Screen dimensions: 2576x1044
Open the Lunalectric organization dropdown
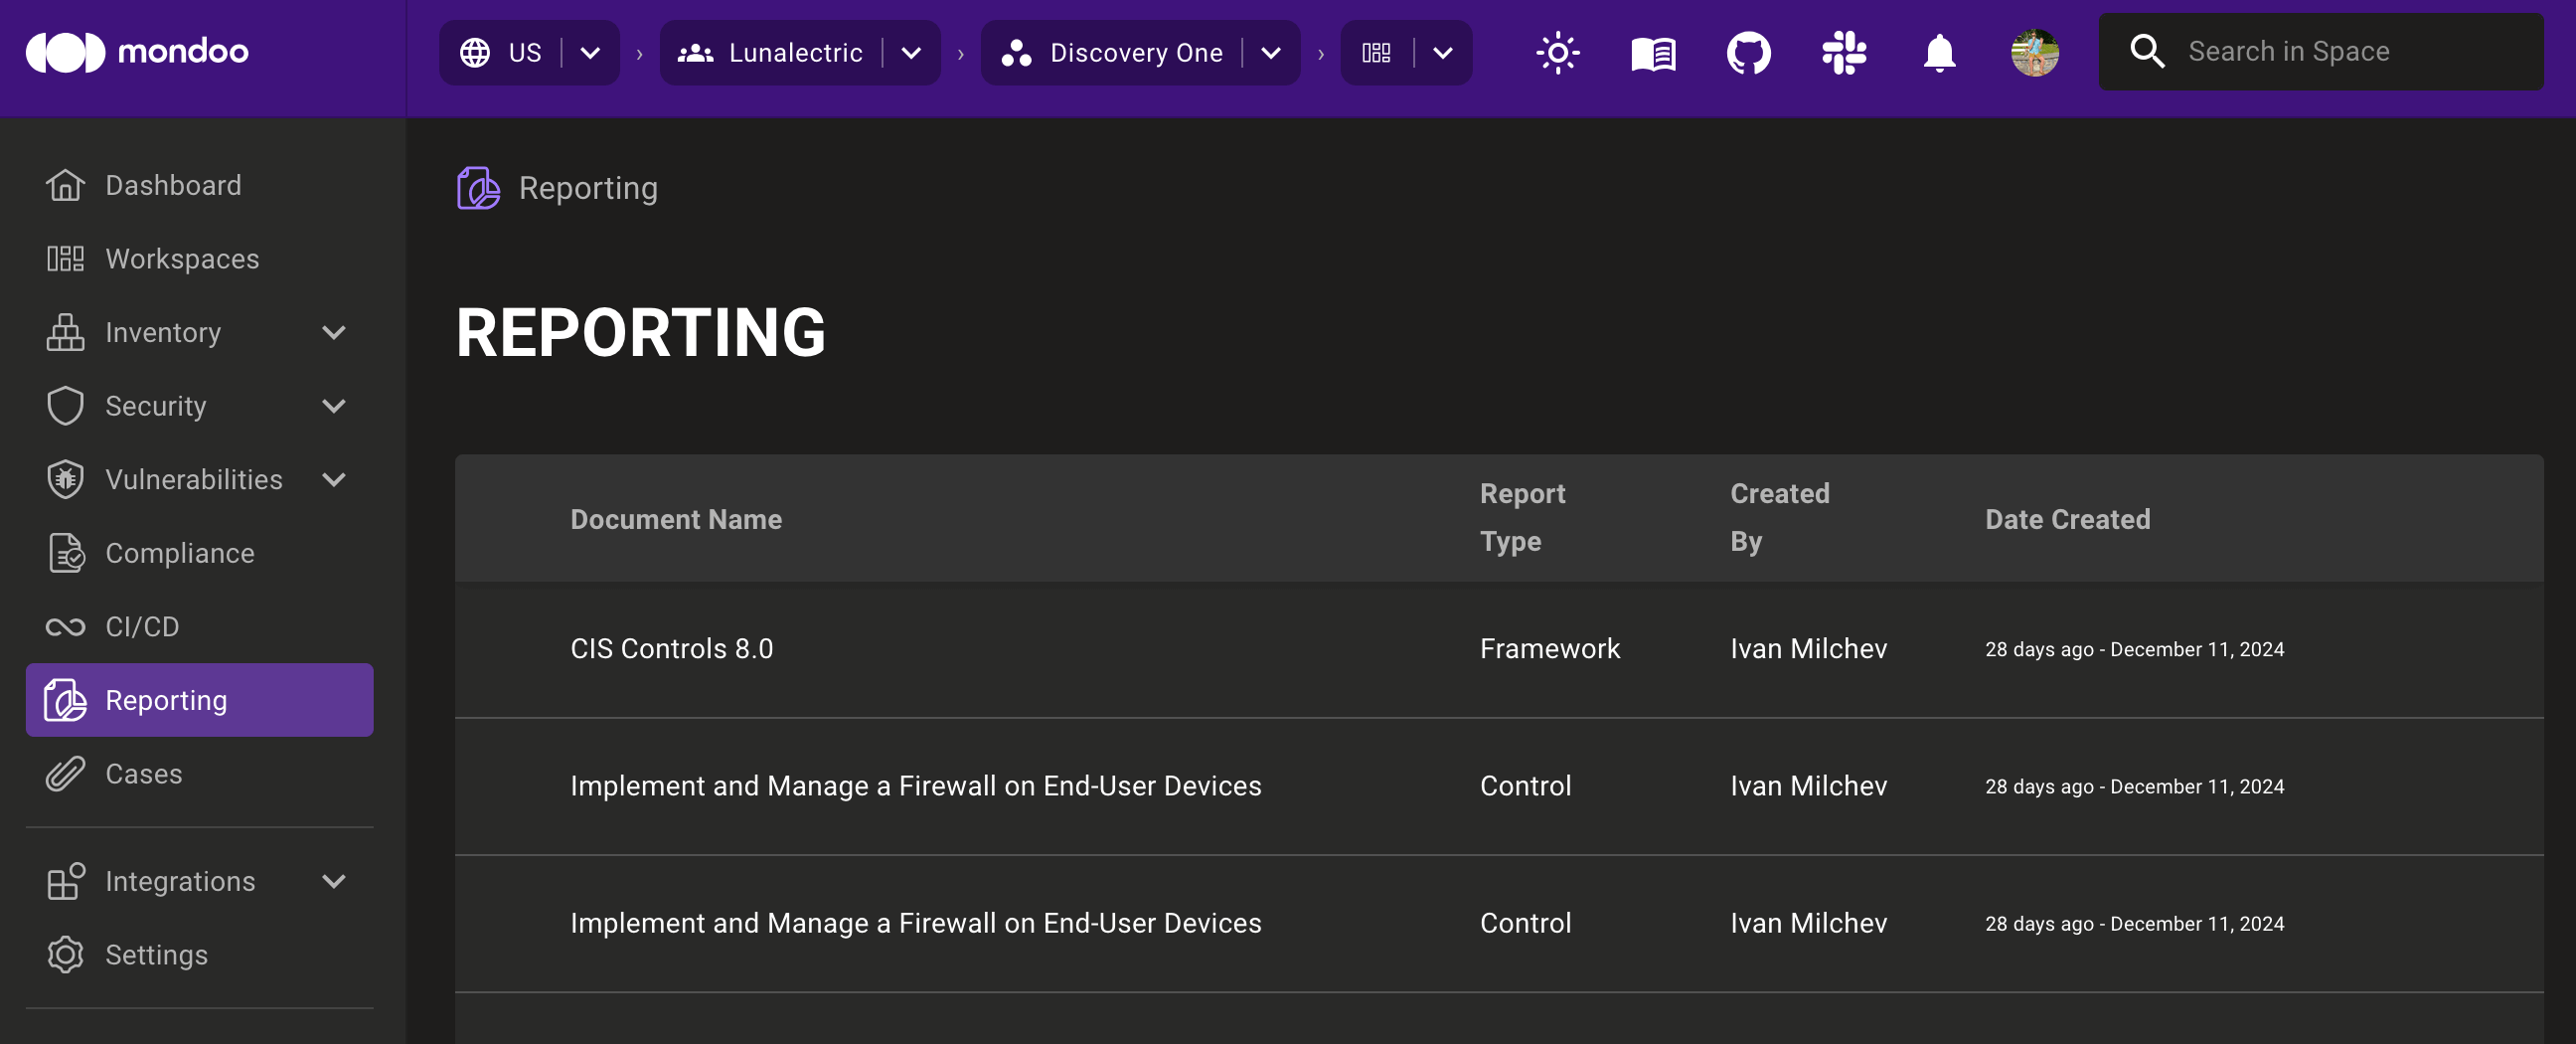pos(911,52)
